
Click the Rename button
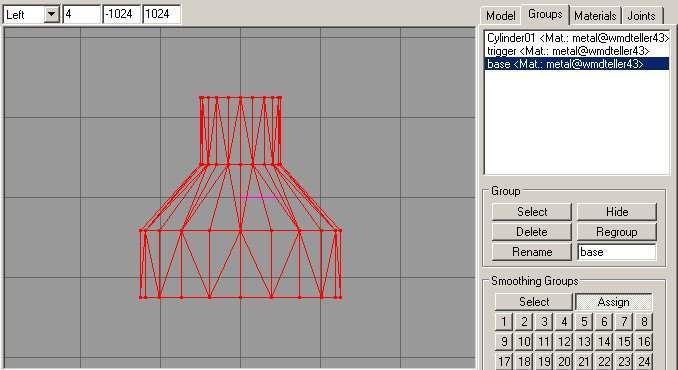click(532, 252)
